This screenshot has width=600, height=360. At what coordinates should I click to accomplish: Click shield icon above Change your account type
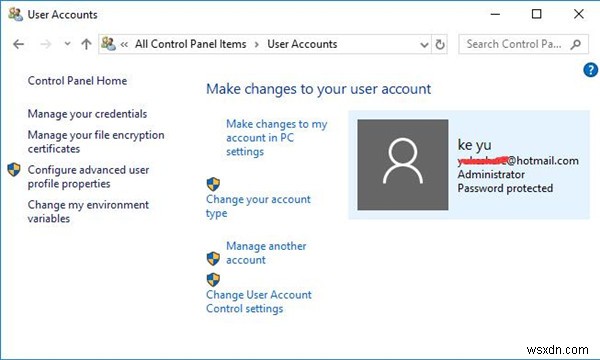(213, 184)
